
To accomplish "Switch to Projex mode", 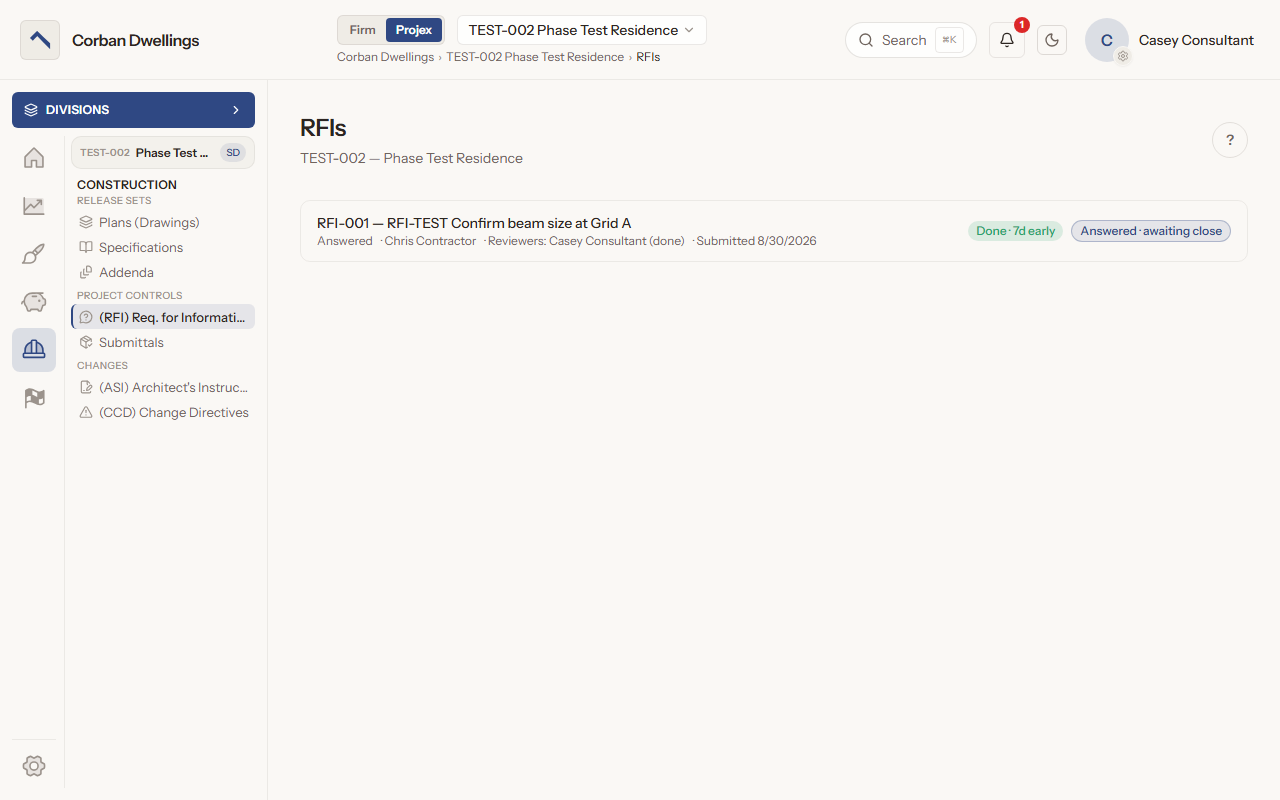I will [x=414, y=30].
